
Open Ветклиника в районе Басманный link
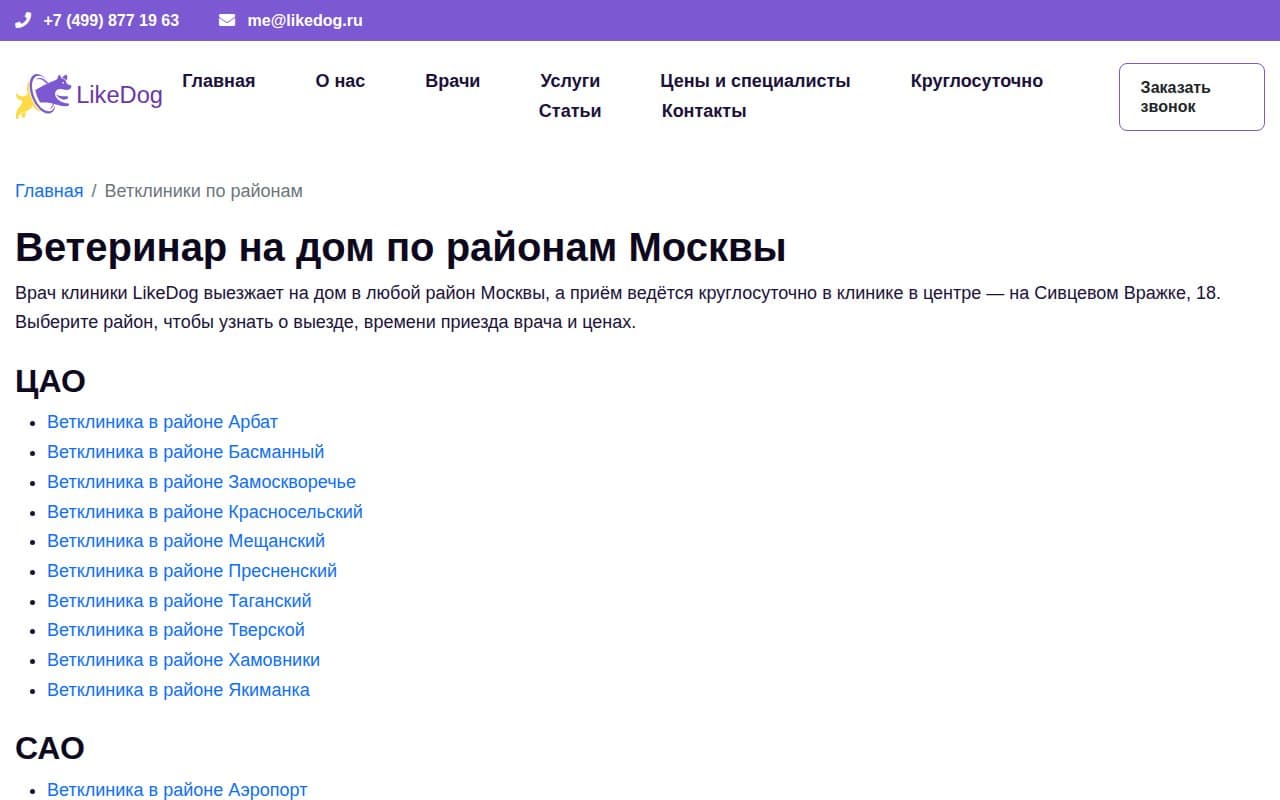pyautogui.click(x=186, y=452)
